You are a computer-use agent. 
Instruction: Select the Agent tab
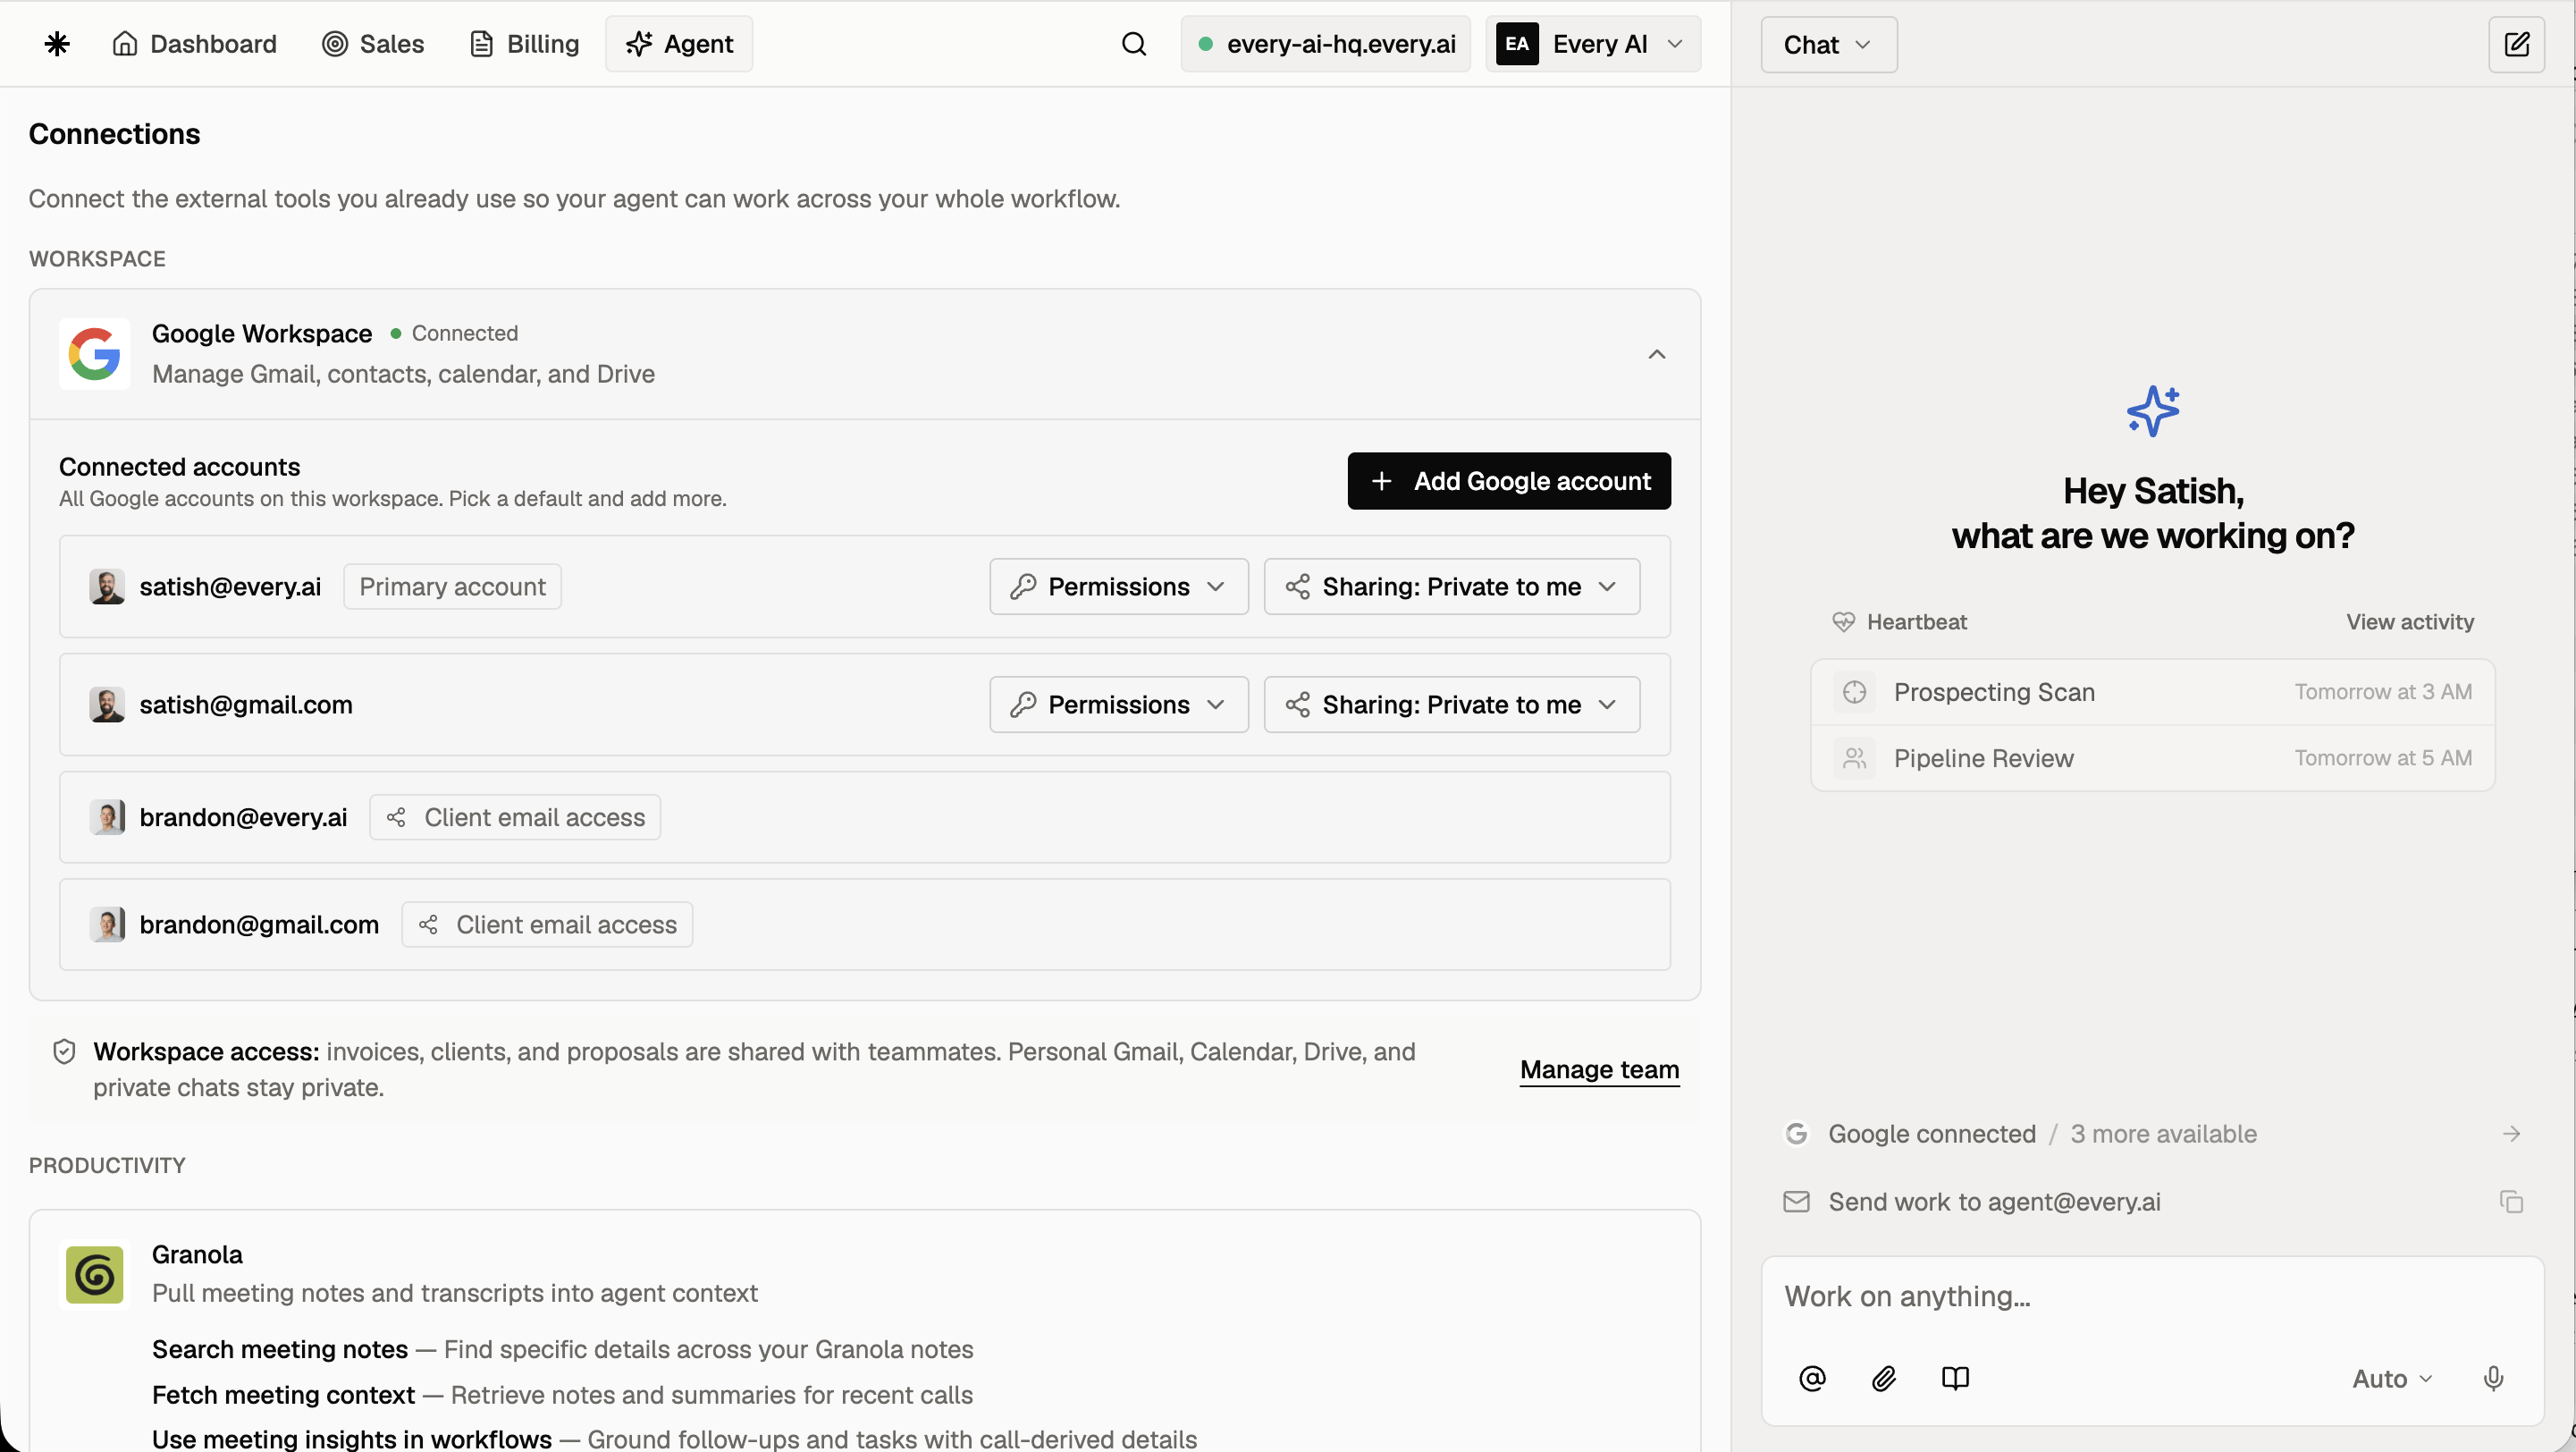click(679, 44)
